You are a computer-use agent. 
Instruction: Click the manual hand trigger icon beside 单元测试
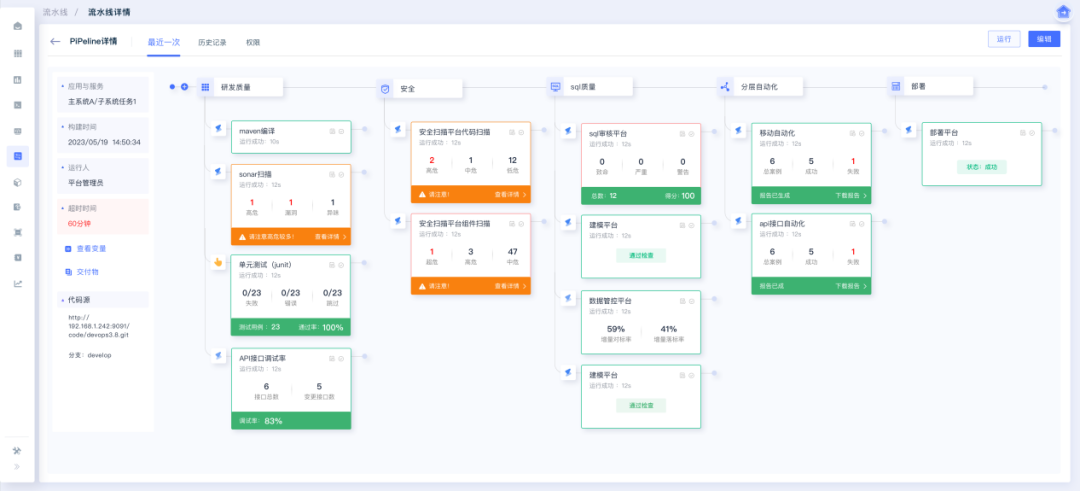217,262
